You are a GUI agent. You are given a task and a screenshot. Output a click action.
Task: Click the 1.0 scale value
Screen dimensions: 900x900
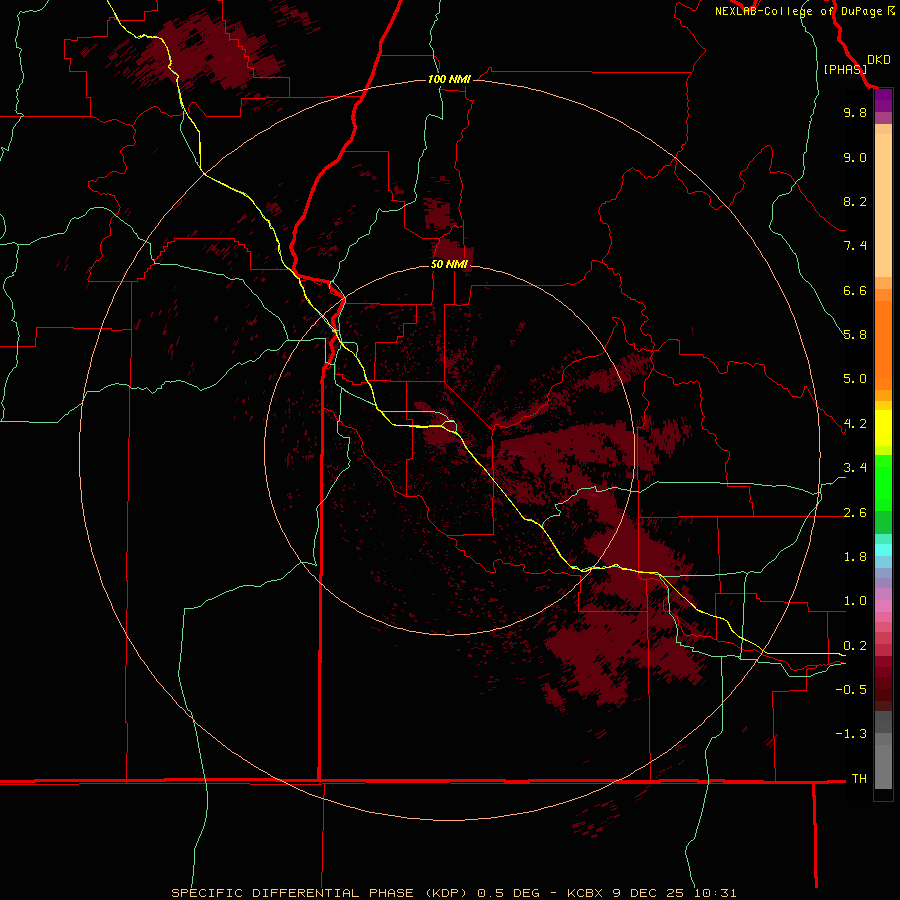click(x=855, y=601)
